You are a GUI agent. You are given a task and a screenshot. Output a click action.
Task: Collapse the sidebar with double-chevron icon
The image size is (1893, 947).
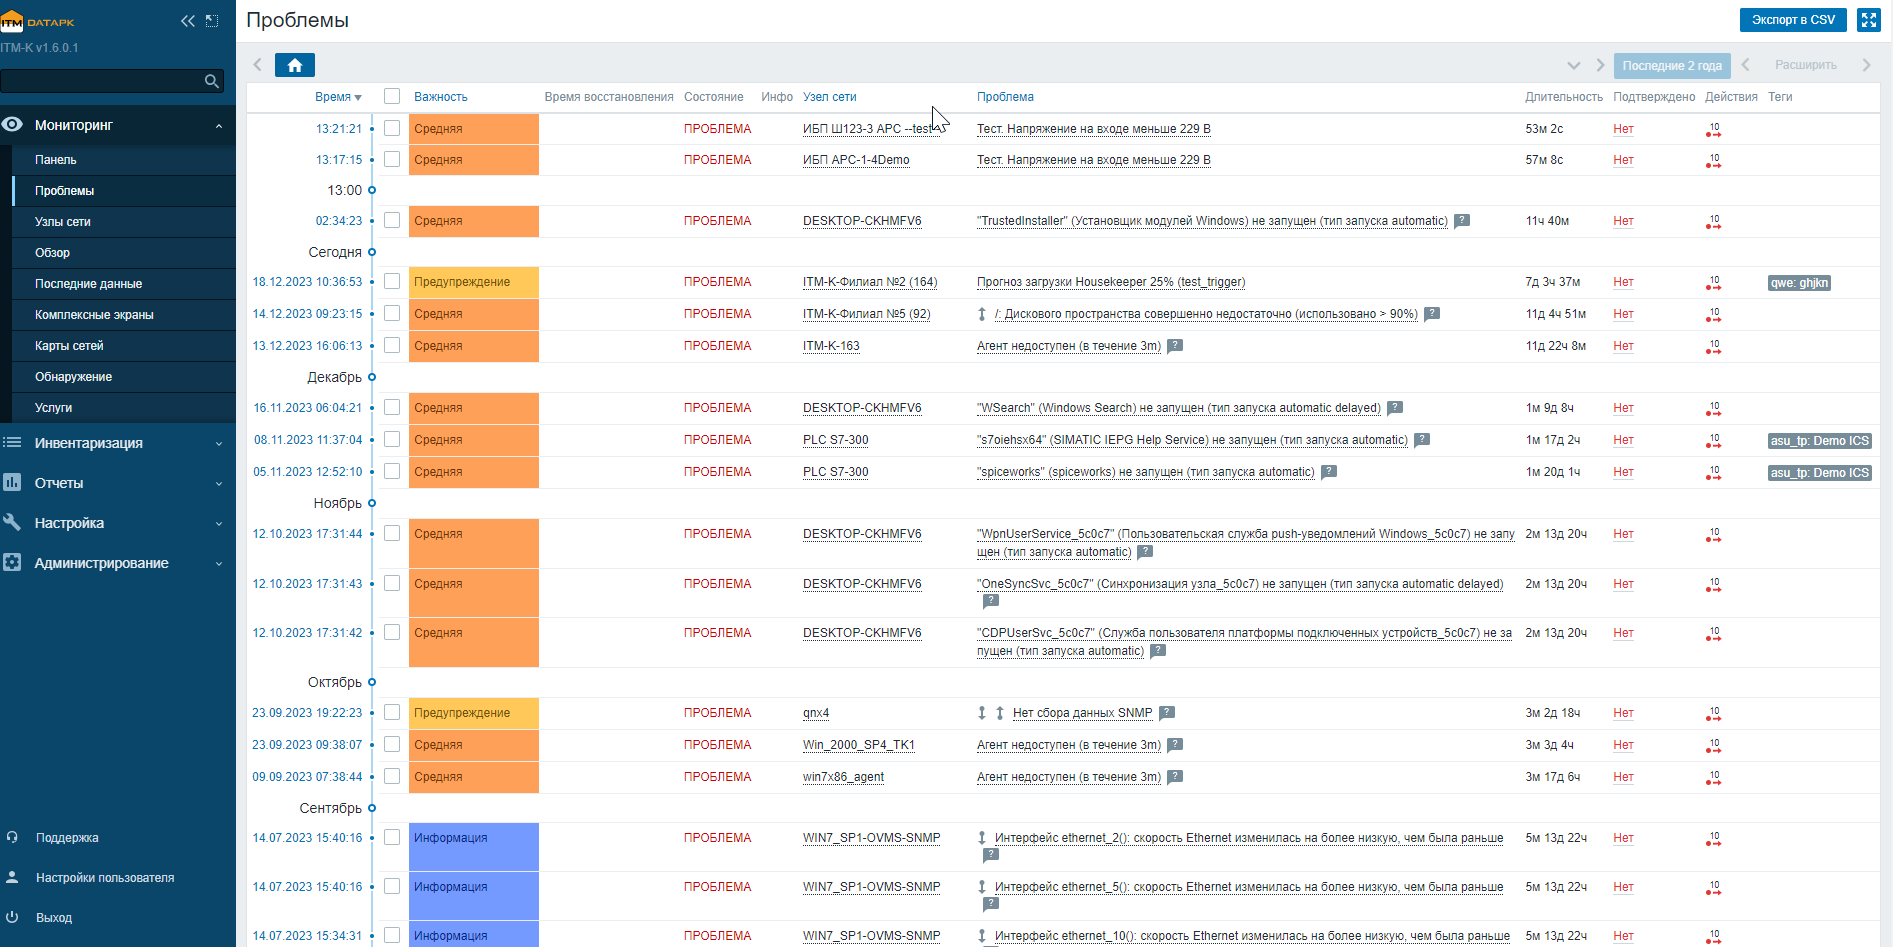click(188, 21)
